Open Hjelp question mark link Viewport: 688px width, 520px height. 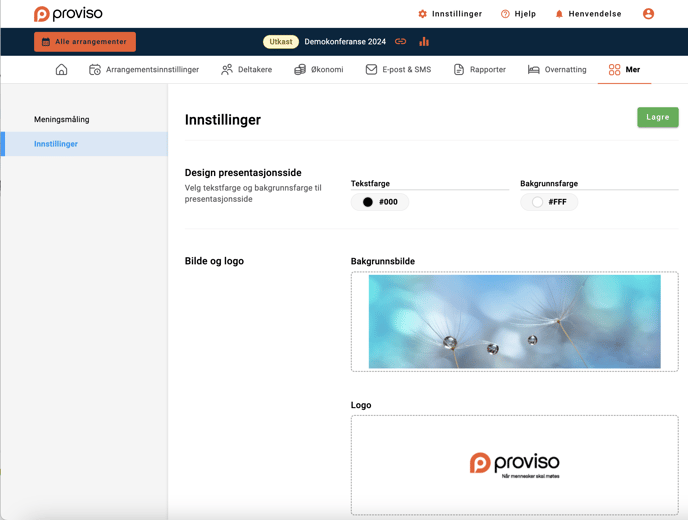click(x=518, y=14)
